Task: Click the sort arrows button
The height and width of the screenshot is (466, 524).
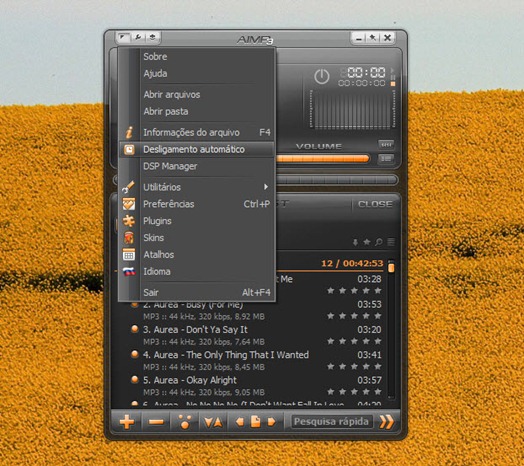Action: (213, 422)
